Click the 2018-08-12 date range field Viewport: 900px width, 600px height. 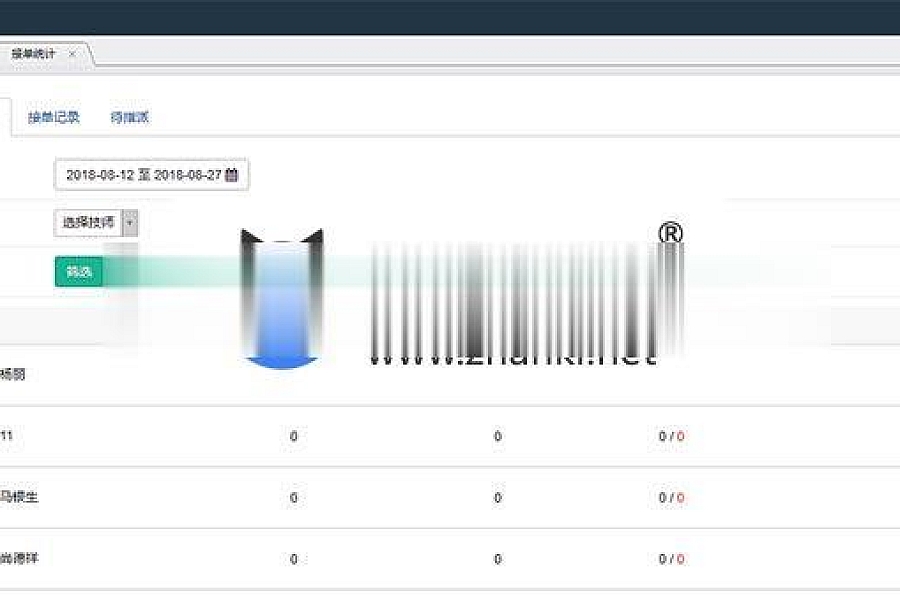click(142, 175)
